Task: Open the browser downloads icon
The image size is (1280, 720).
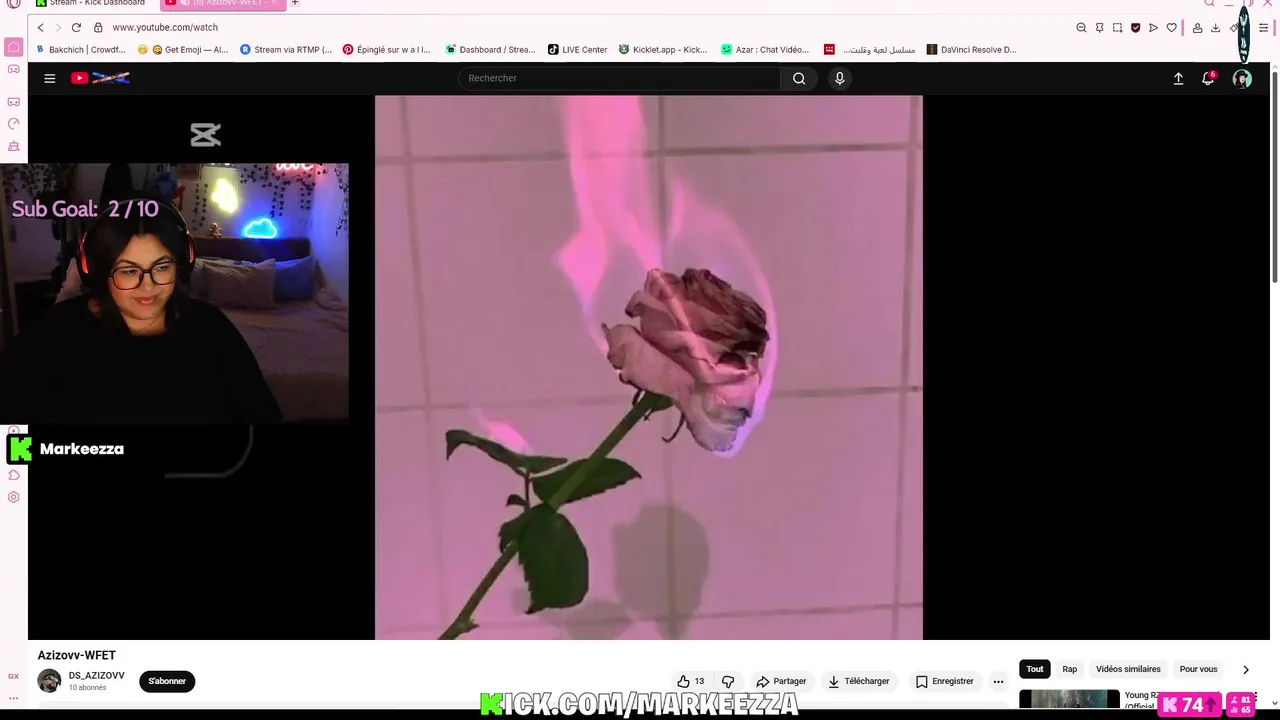Action: 1215,28
